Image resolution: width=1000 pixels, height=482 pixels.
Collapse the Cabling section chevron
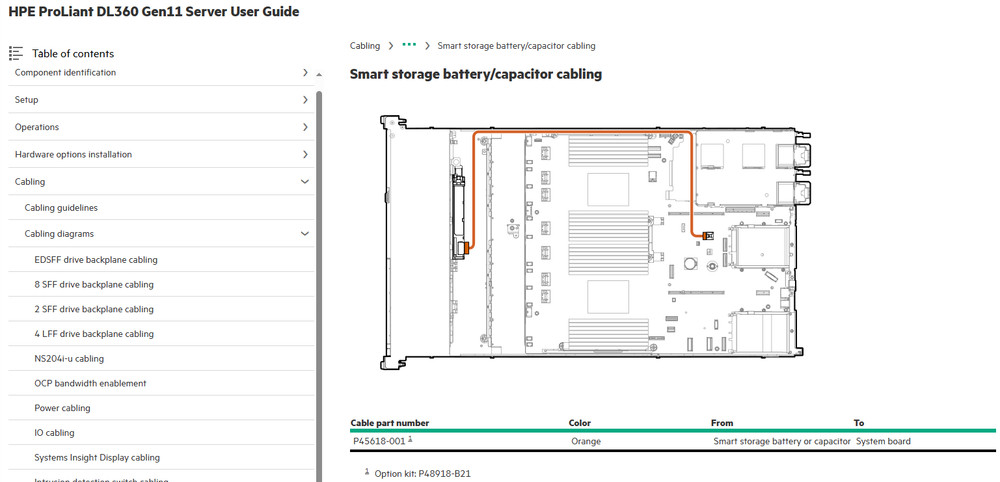coord(305,182)
